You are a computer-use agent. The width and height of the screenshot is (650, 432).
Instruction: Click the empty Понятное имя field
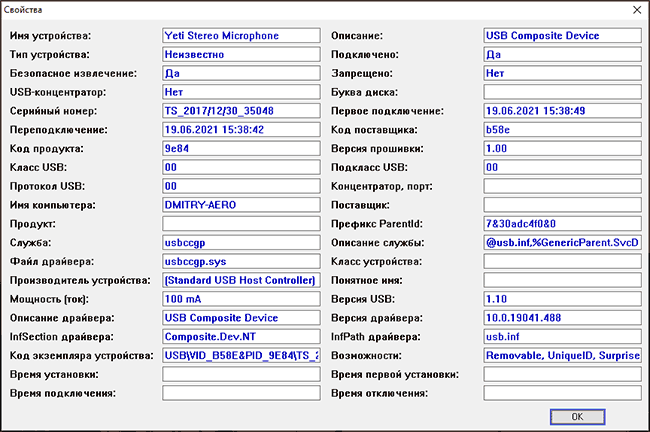tap(563, 280)
